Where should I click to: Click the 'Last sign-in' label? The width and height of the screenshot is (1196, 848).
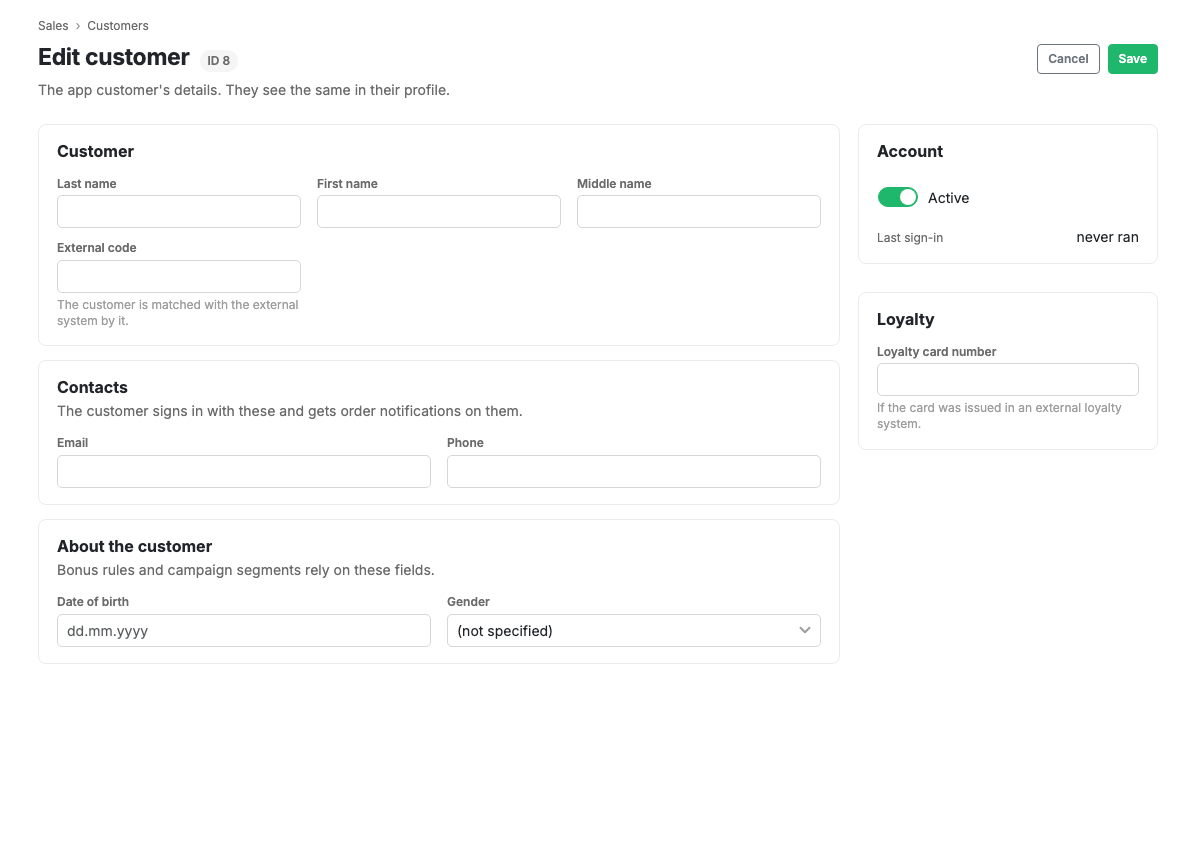[909, 238]
